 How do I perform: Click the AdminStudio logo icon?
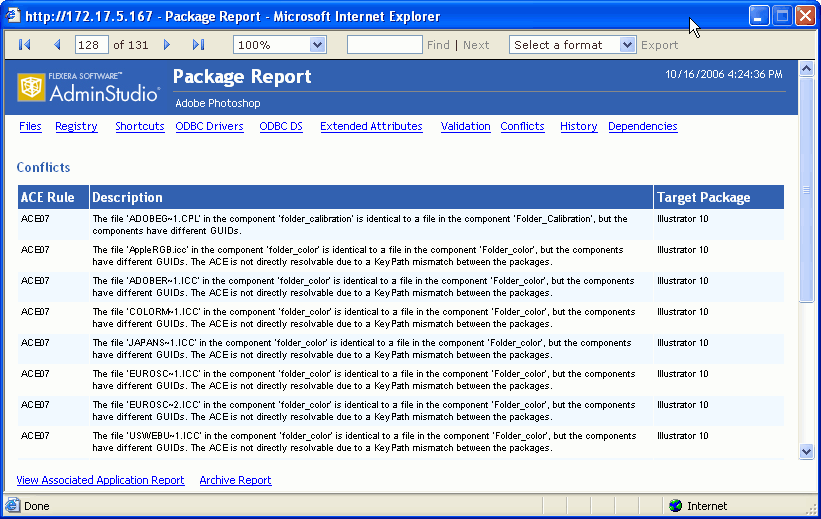(x=31, y=88)
